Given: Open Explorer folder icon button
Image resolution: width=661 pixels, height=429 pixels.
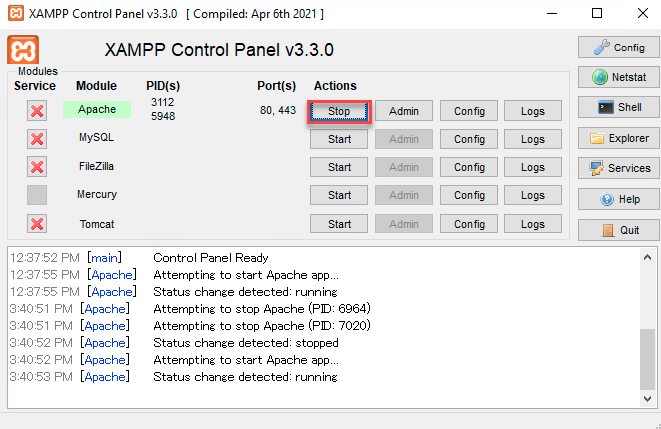Looking at the screenshot, I should point(619,138).
